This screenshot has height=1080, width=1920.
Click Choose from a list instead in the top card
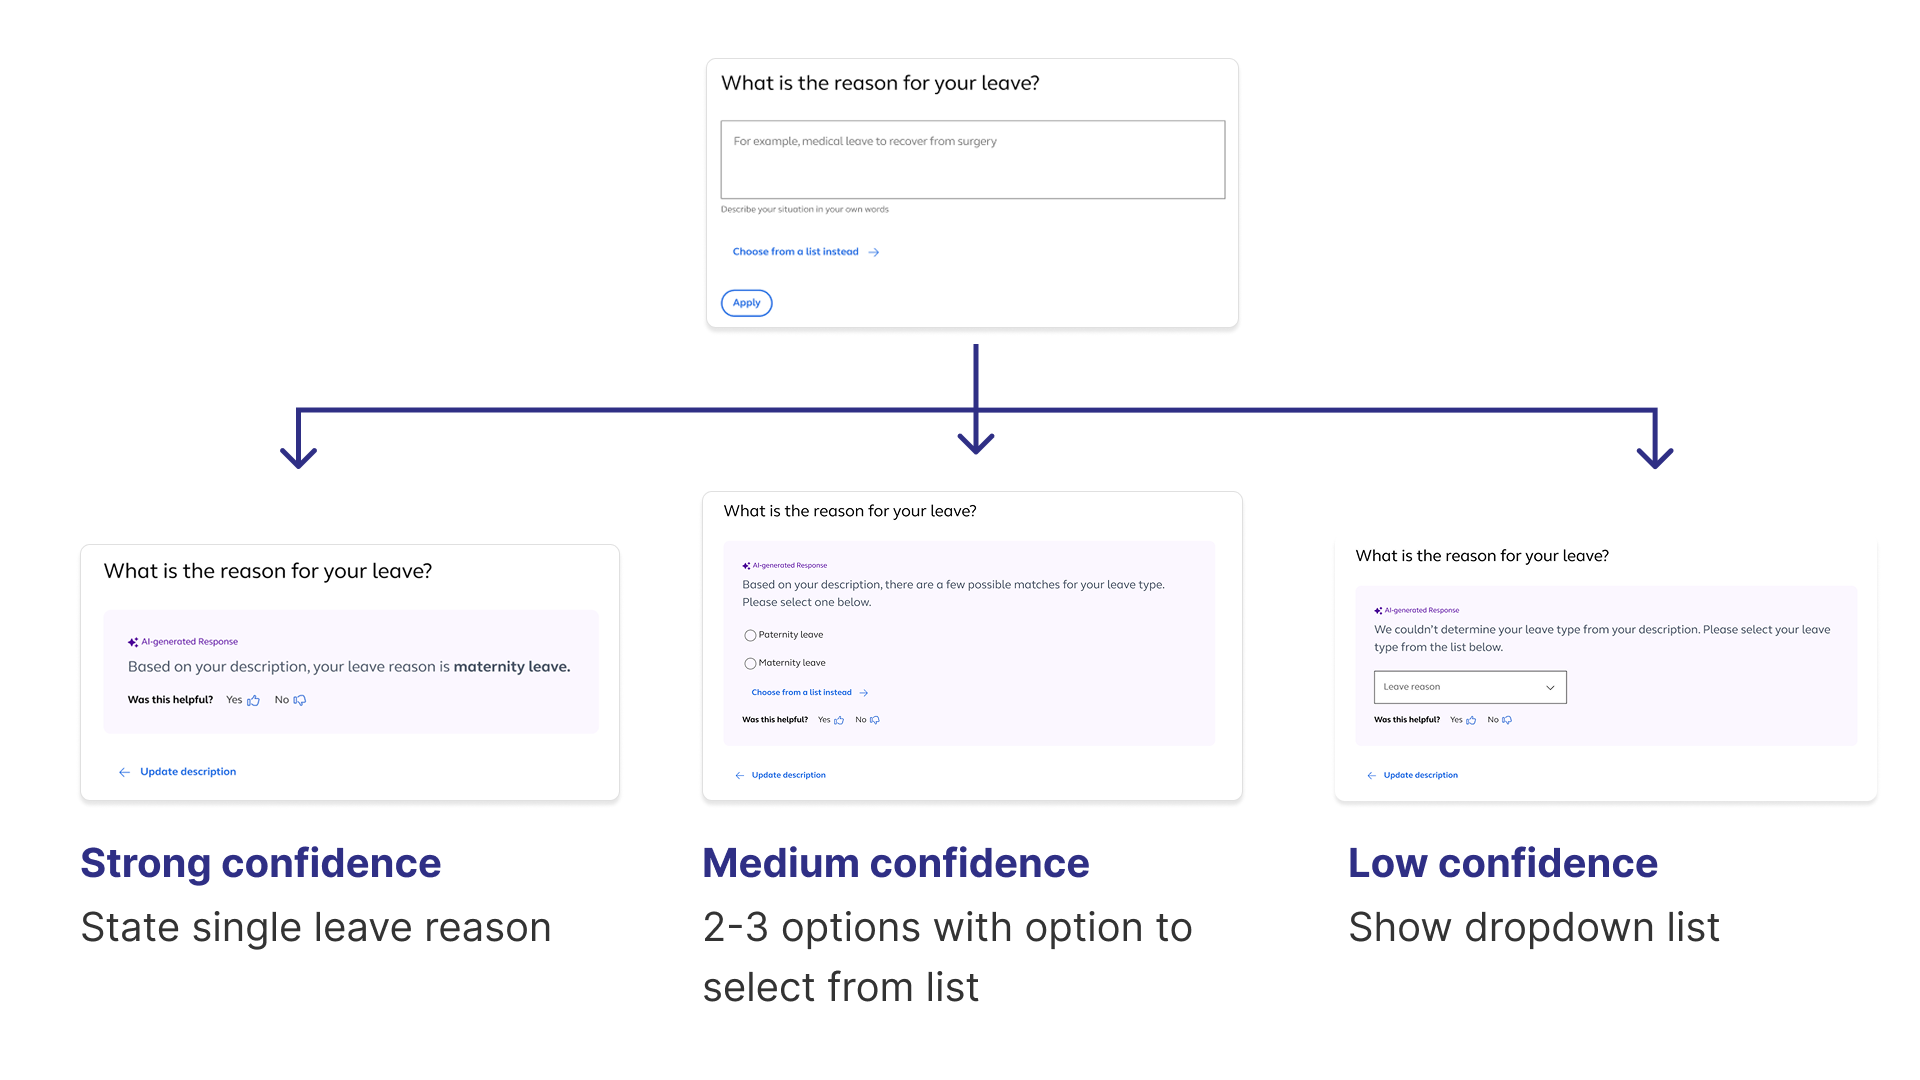[x=795, y=252]
